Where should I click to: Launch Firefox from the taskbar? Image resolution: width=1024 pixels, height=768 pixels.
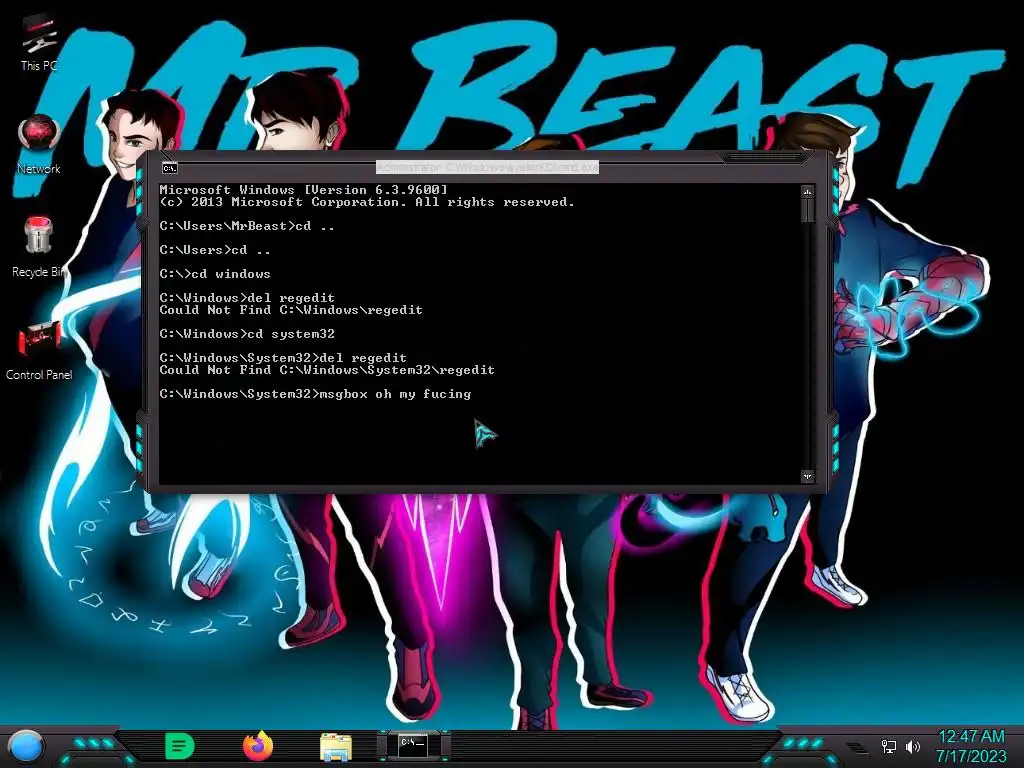(x=258, y=746)
